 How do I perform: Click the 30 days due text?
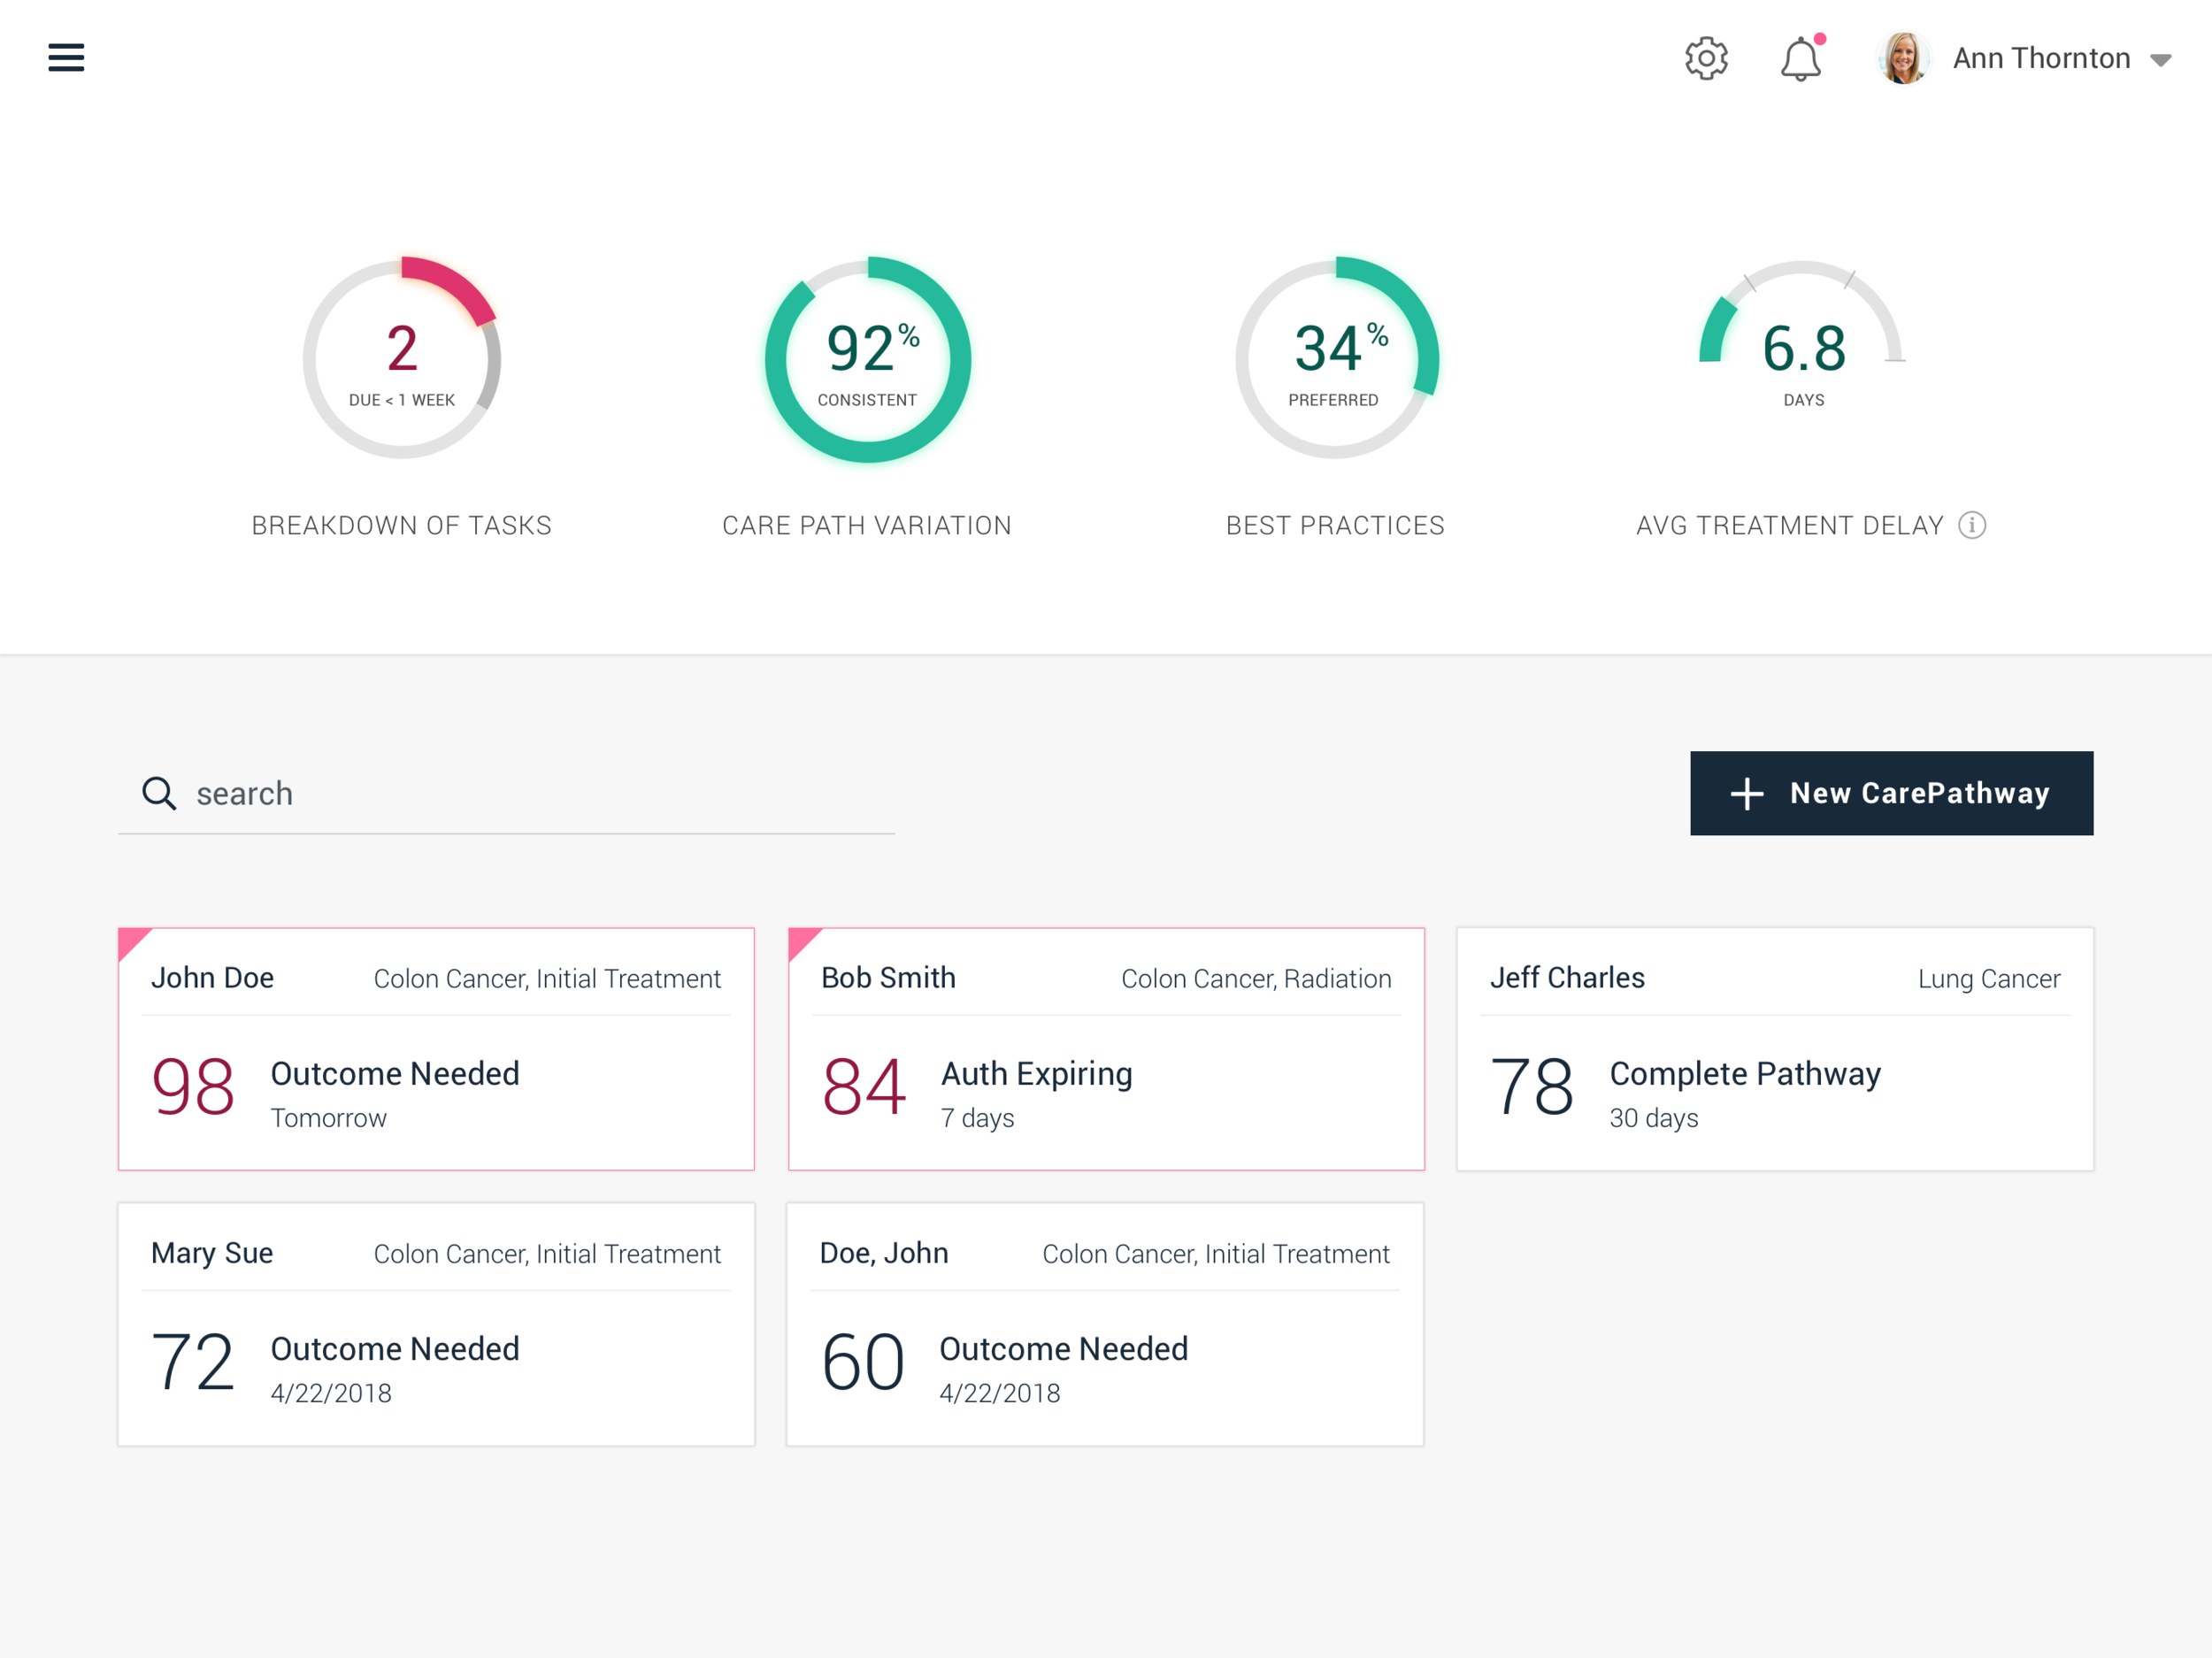pos(1653,1118)
